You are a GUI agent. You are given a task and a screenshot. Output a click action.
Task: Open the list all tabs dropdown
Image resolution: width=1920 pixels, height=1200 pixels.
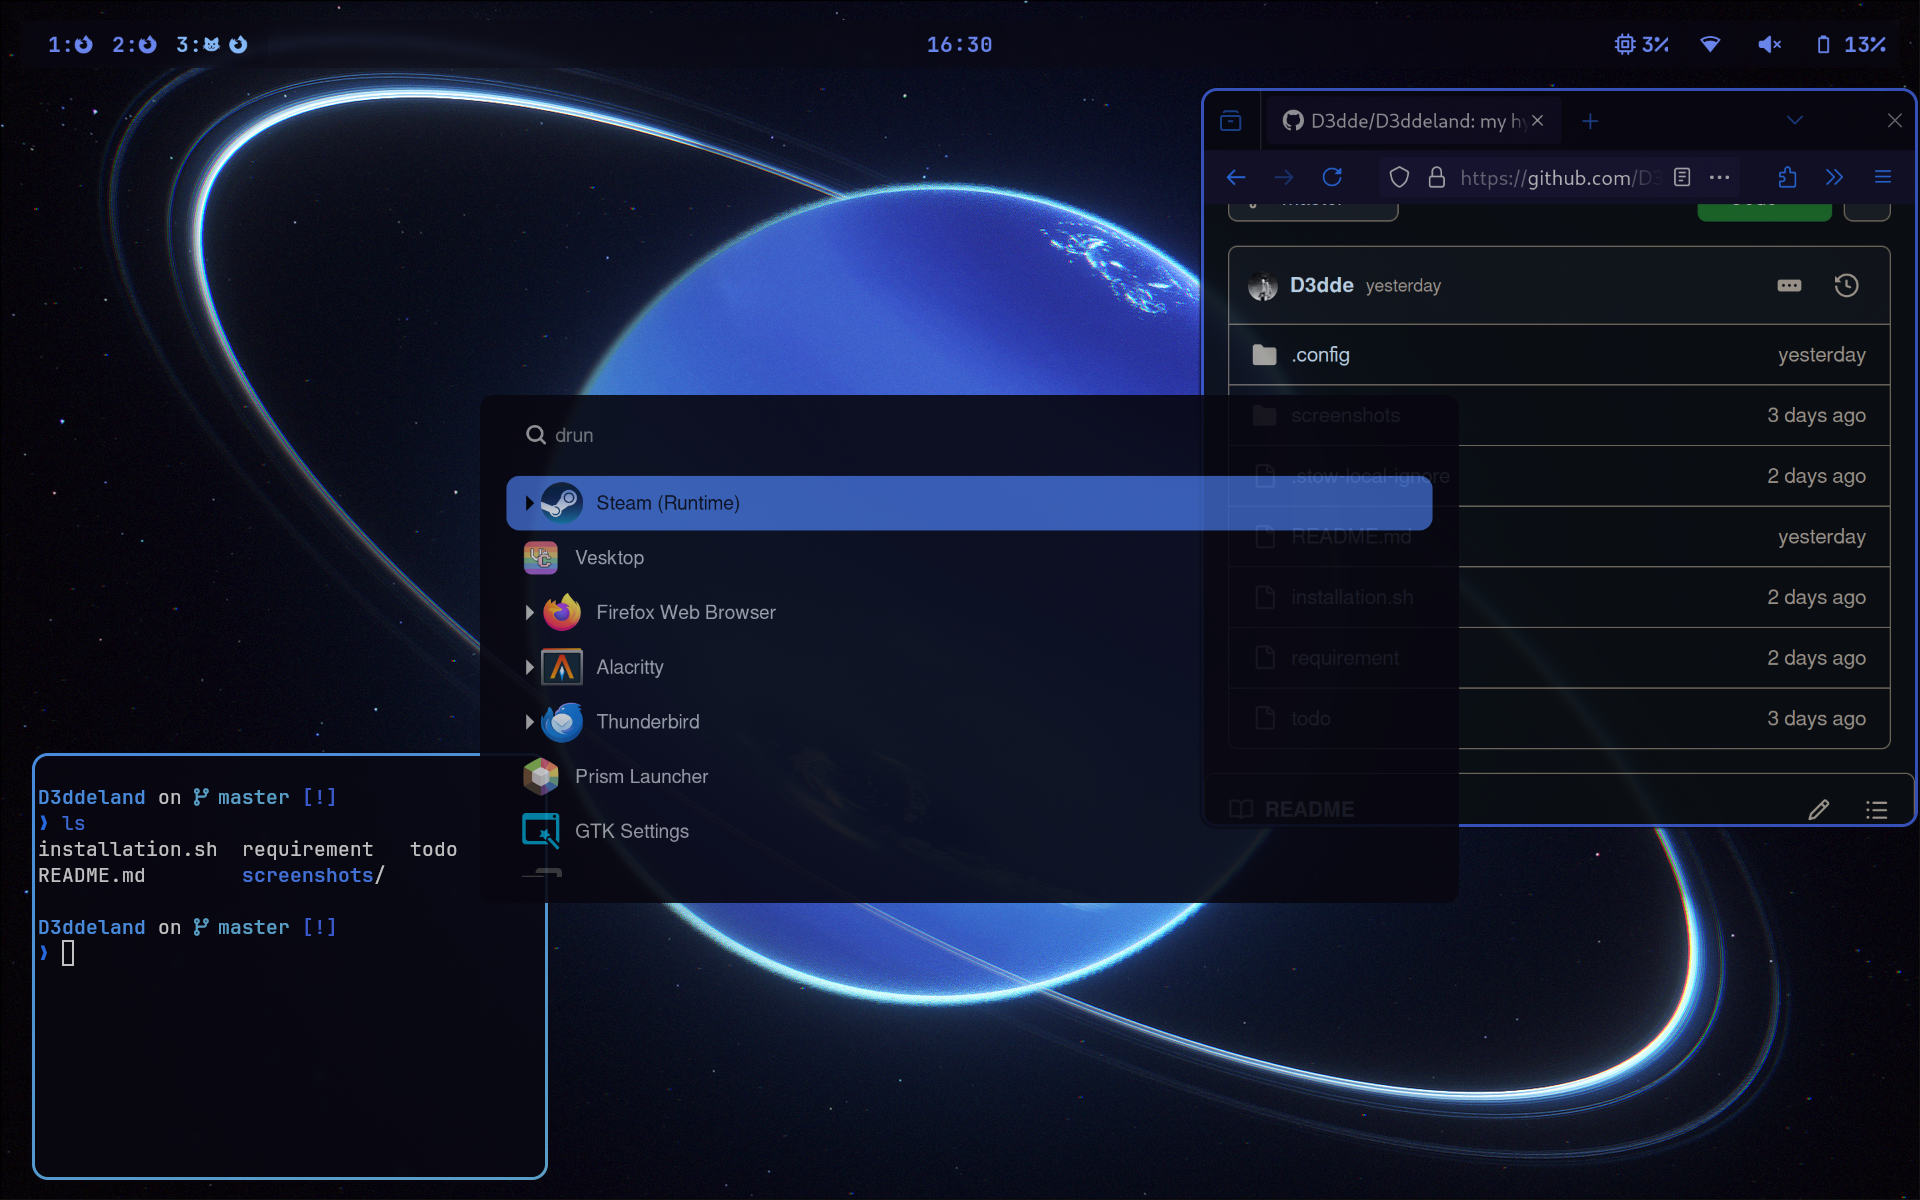(x=1795, y=121)
